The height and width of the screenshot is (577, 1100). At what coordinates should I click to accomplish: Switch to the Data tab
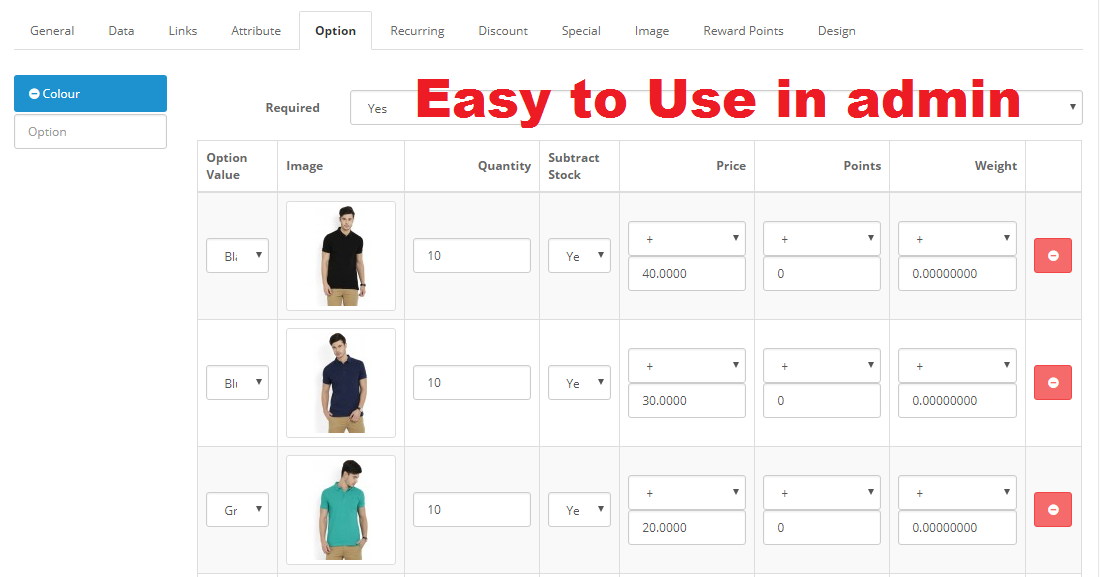pos(121,31)
